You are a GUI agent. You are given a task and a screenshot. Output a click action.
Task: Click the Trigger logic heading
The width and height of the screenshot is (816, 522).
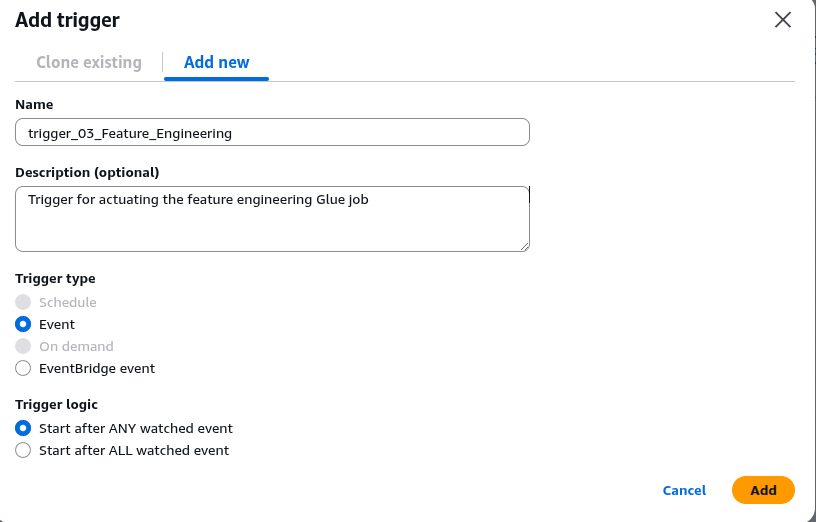pyautogui.click(x=56, y=404)
